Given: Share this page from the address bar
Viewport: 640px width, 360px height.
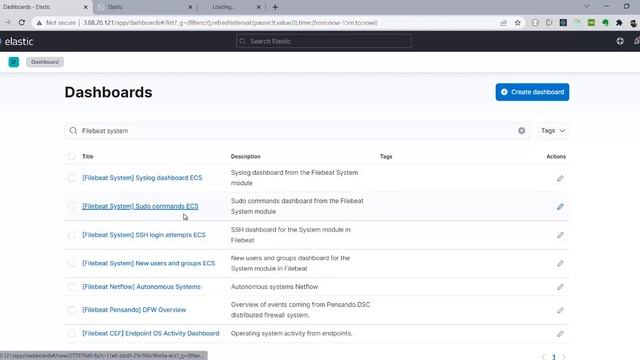Looking at the screenshot, I should [503, 23].
